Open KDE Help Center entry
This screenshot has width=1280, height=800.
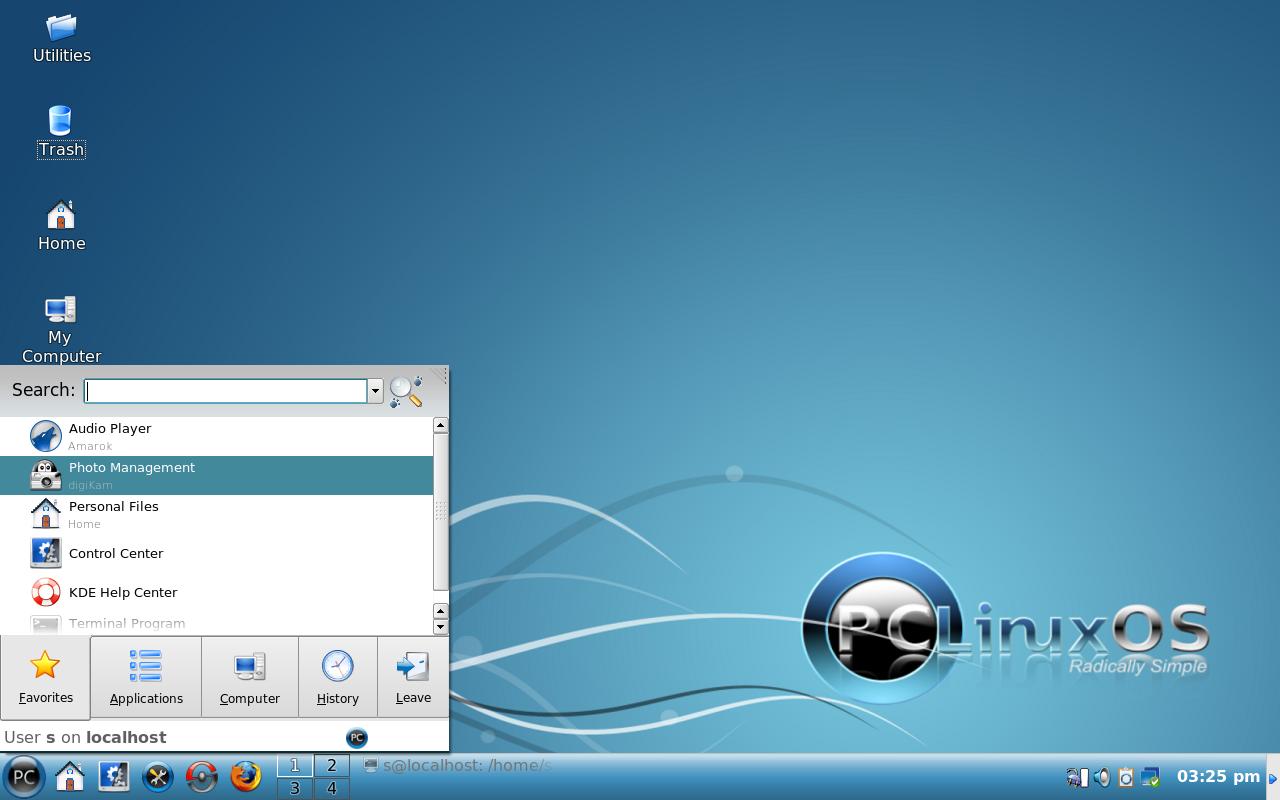[217, 592]
